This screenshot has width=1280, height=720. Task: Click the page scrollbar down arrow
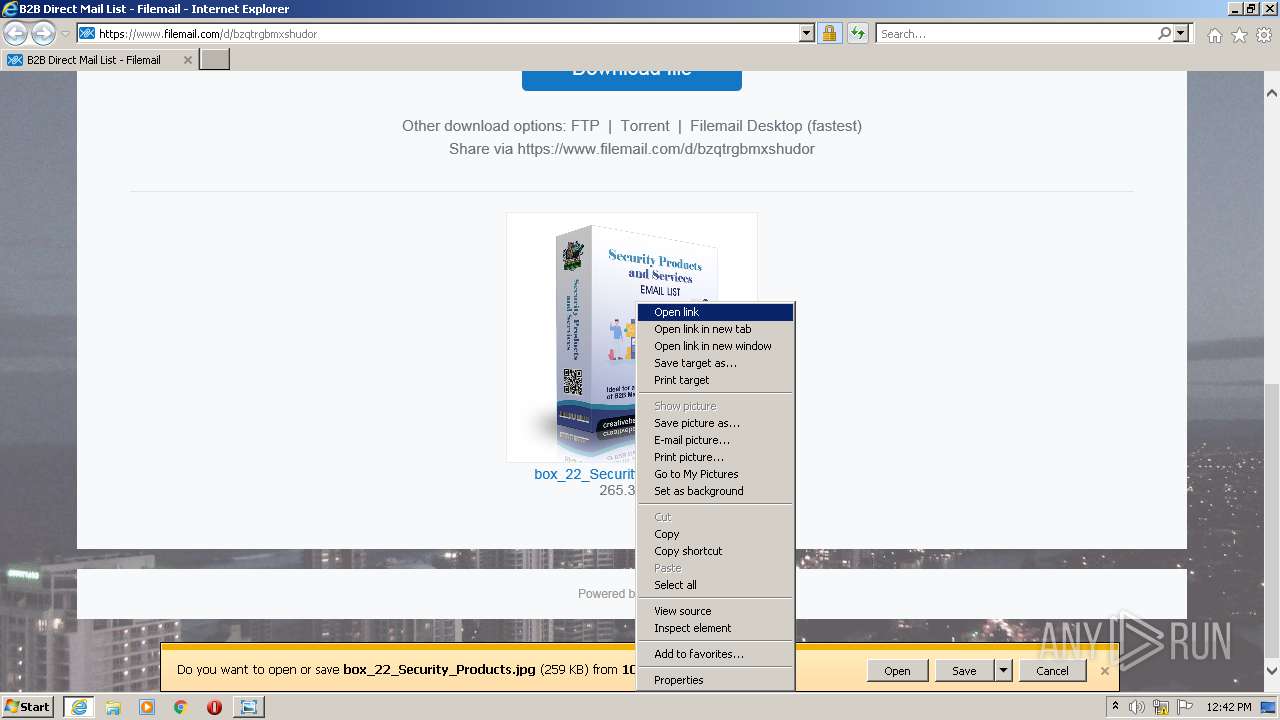coord(1272,671)
